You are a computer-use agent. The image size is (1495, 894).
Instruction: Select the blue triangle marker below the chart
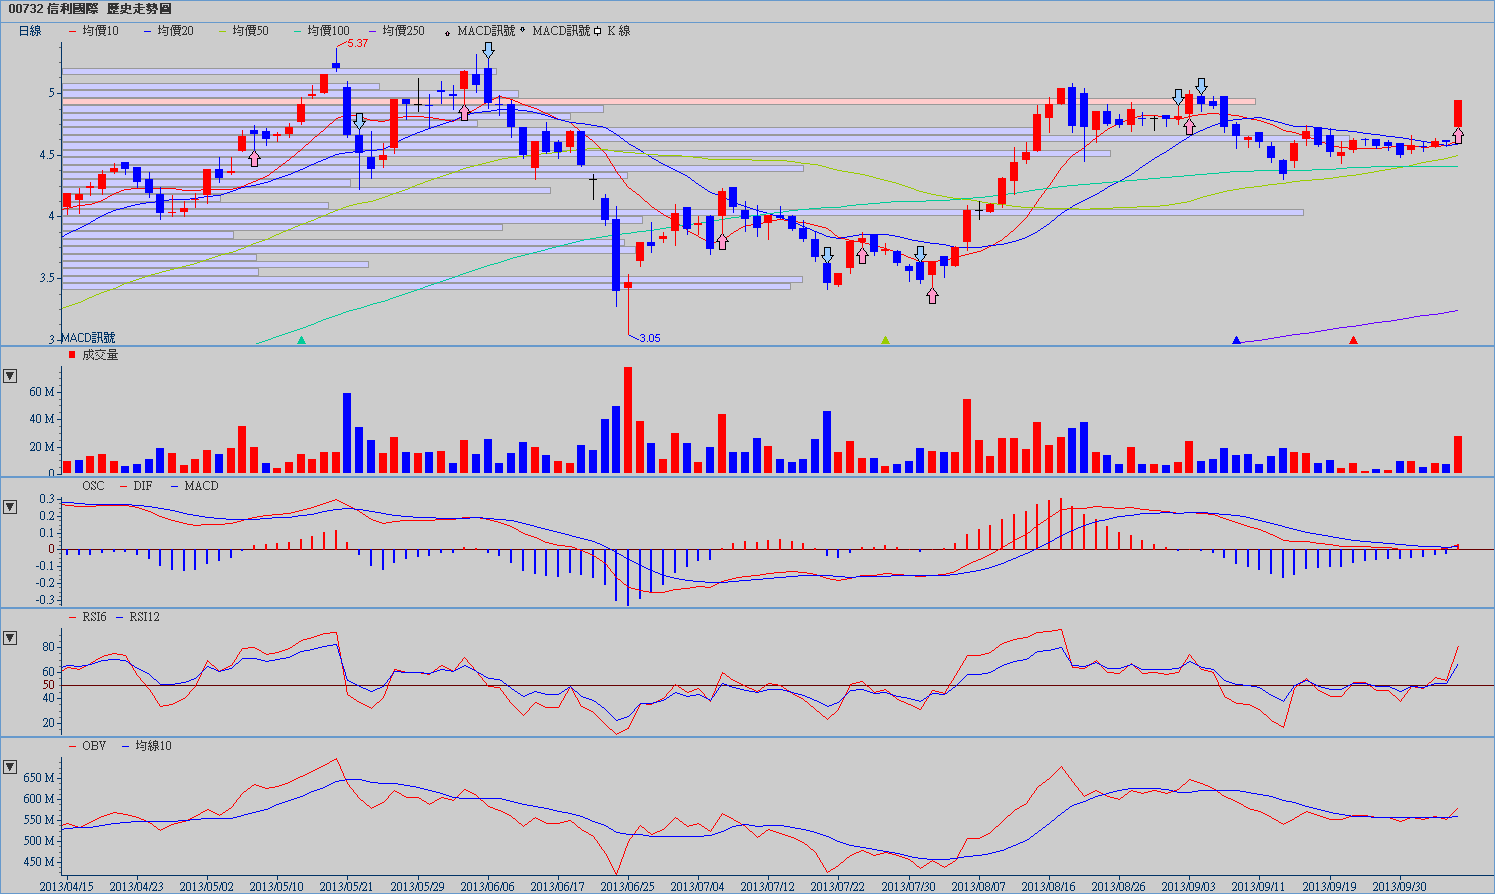tap(1236, 340)
